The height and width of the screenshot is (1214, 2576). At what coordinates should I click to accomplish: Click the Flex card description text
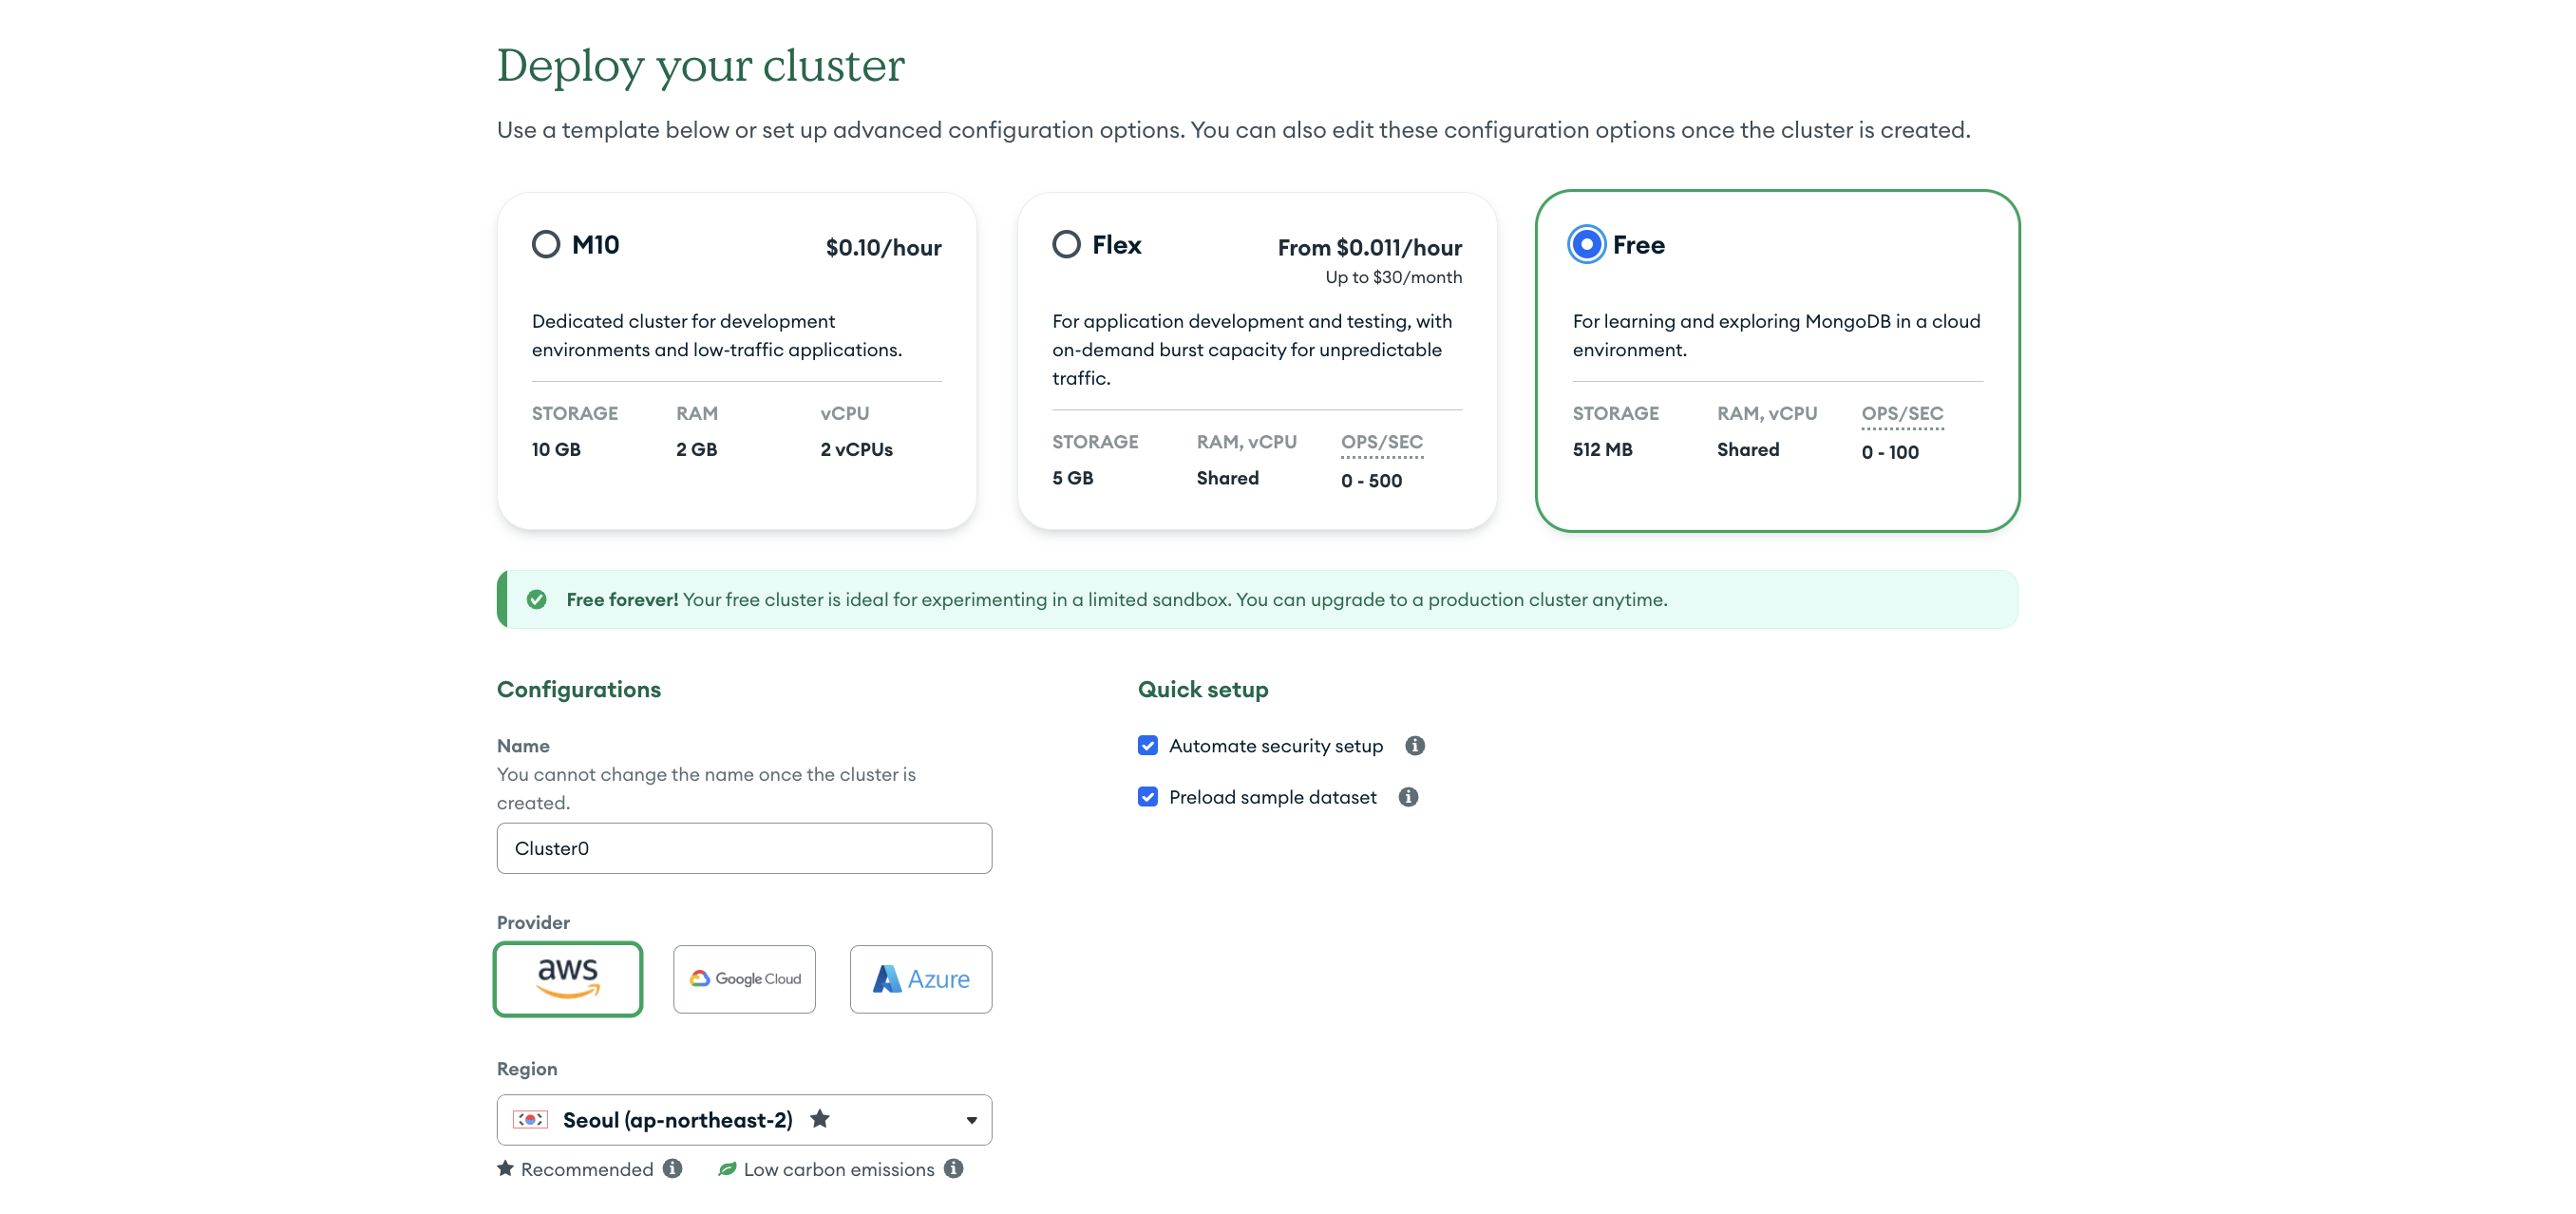coord(1252,349)
